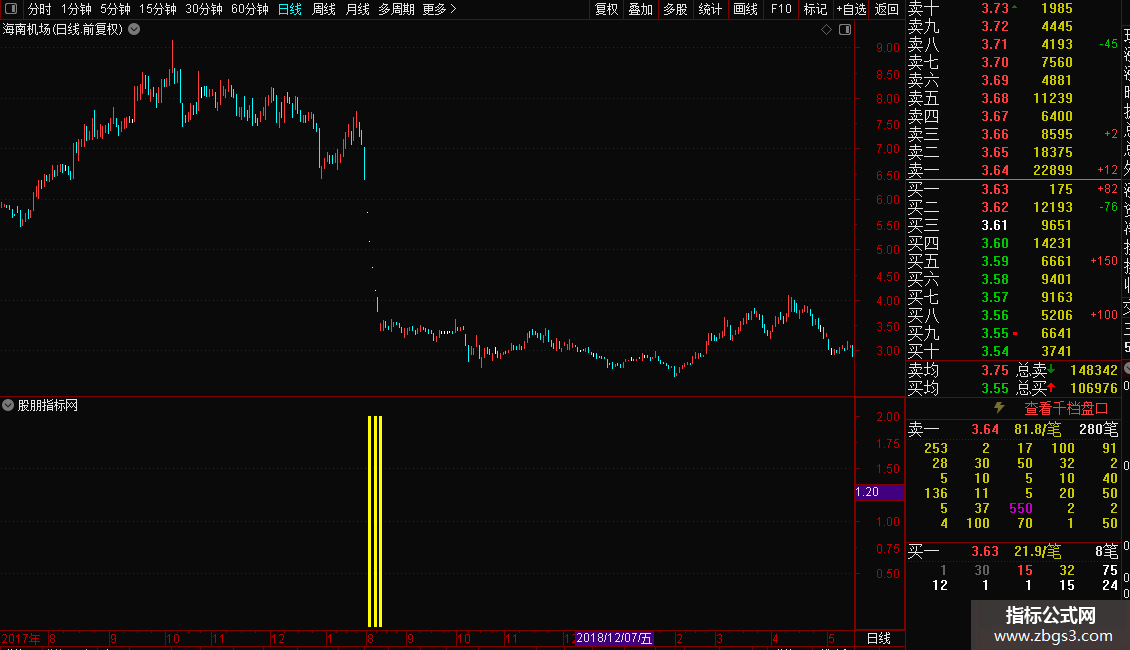The image size is (1130, 650).
Task: Click 标记 mark button
Action: 815,9
